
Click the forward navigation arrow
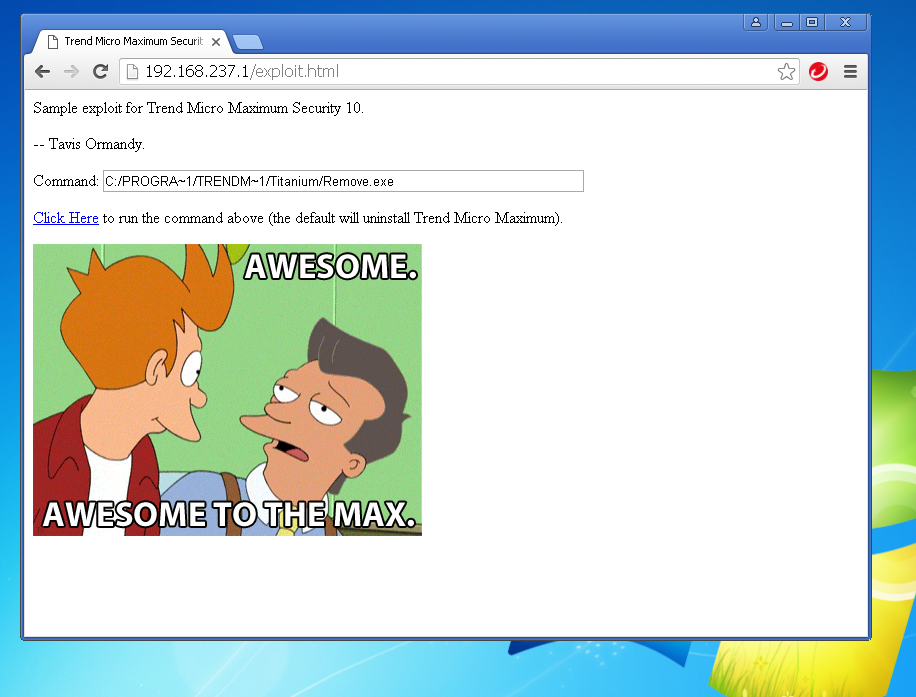tap(71, 71)
